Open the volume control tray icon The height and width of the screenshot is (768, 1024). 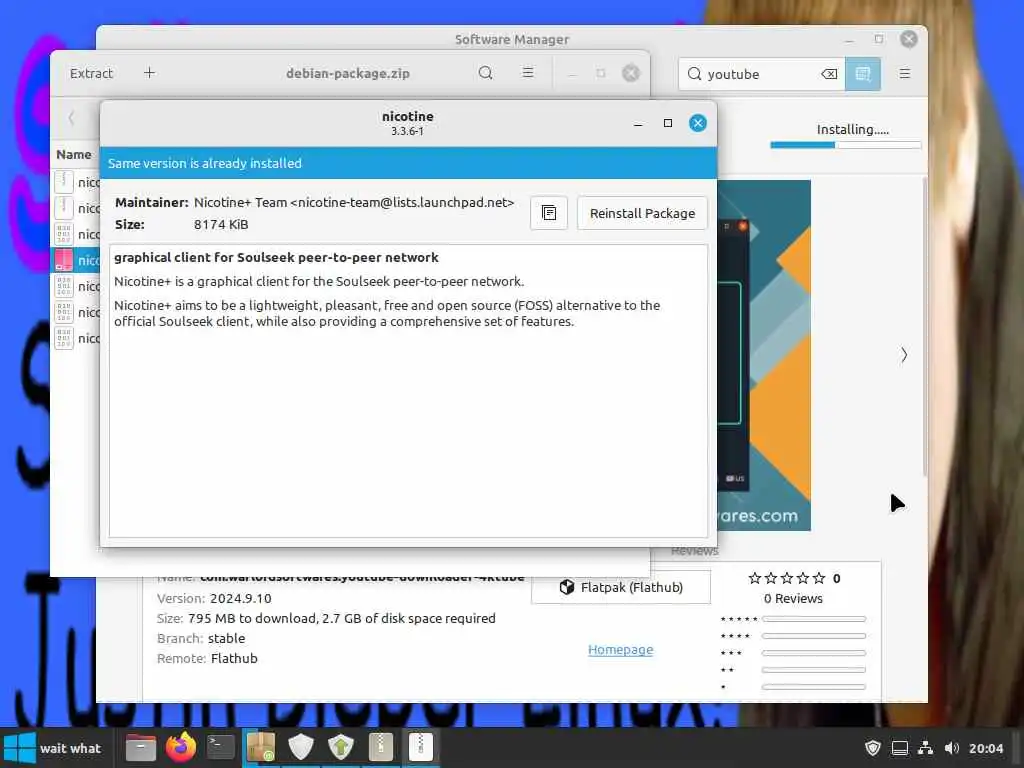(952, 748)
